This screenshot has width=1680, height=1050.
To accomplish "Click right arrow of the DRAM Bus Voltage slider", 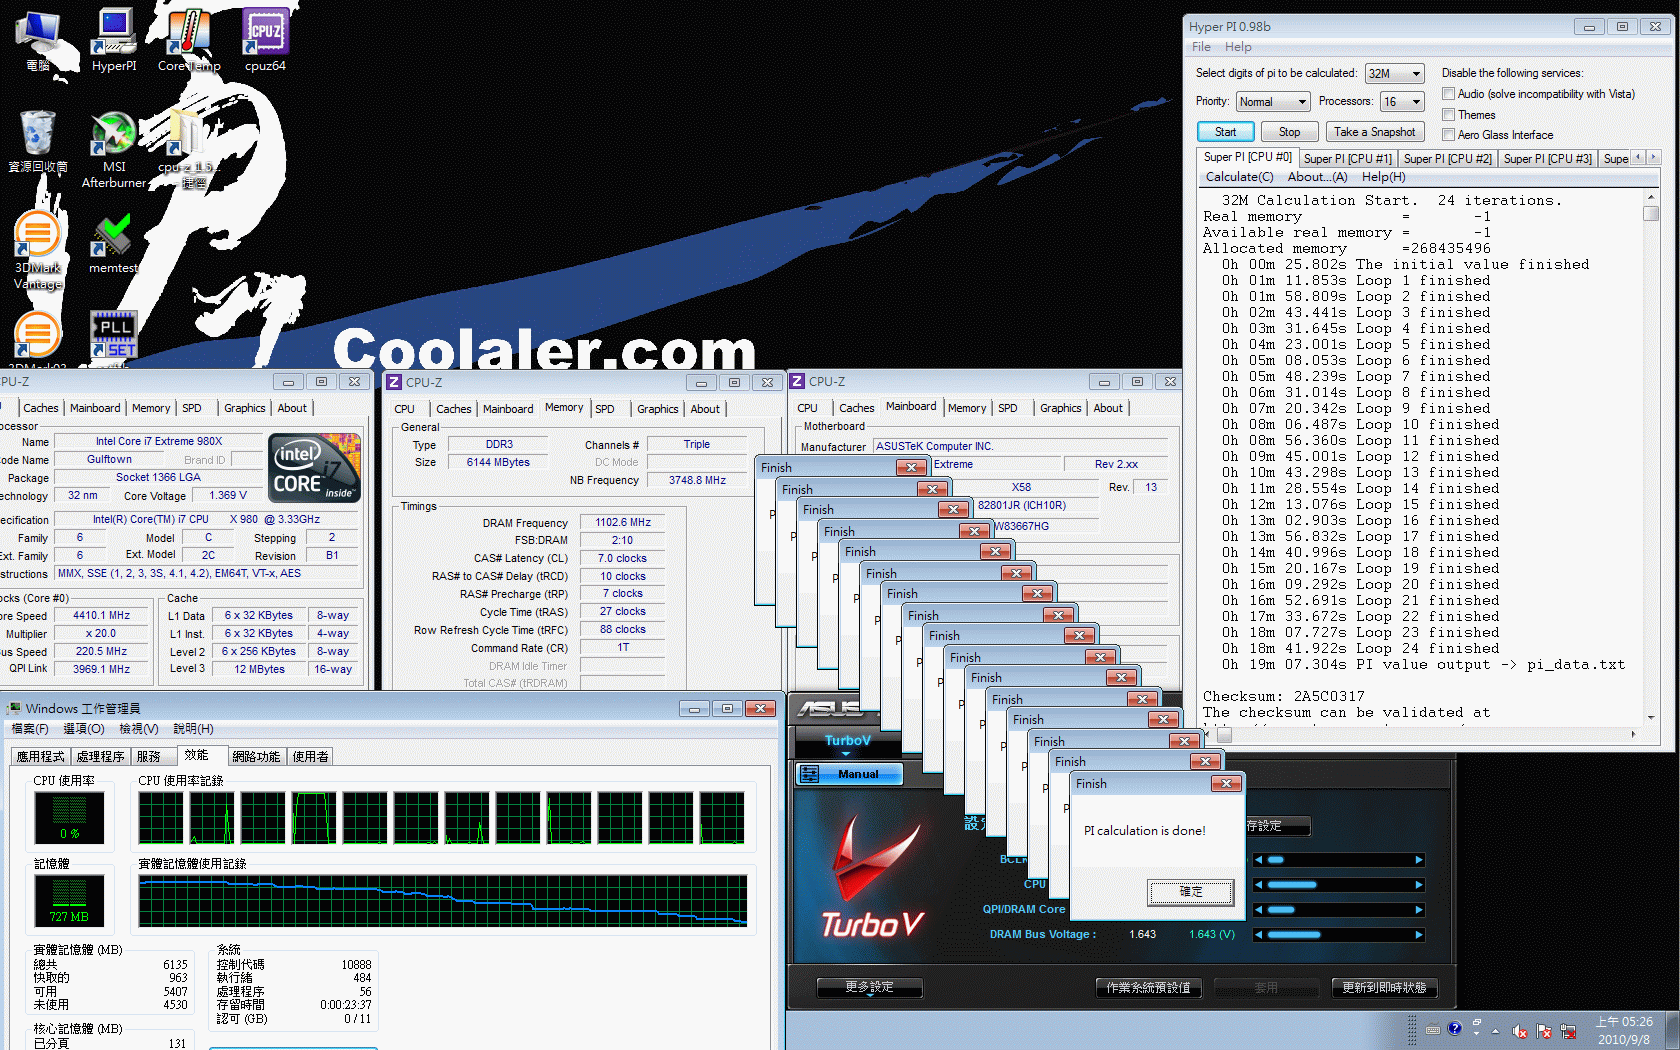I will coord(1418,935).
